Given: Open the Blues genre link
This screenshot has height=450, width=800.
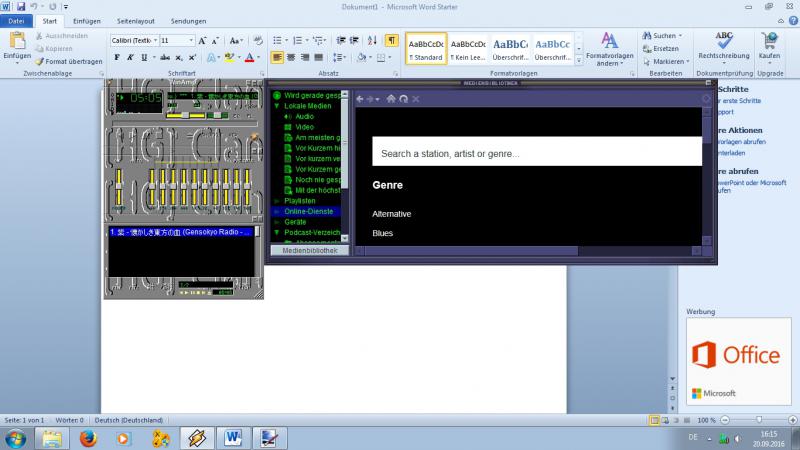Looking at the screenshot, I should [383, 233].
